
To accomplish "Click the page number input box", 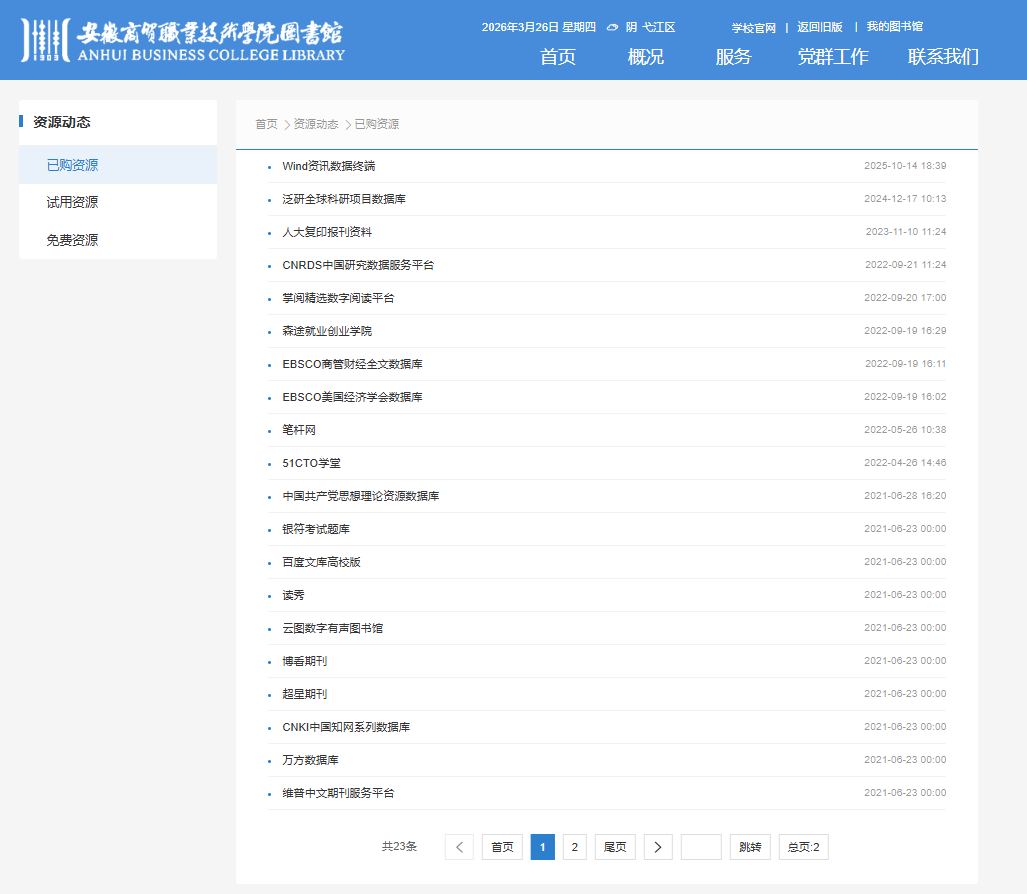I will pyautogui.click(x=700, y=847).
